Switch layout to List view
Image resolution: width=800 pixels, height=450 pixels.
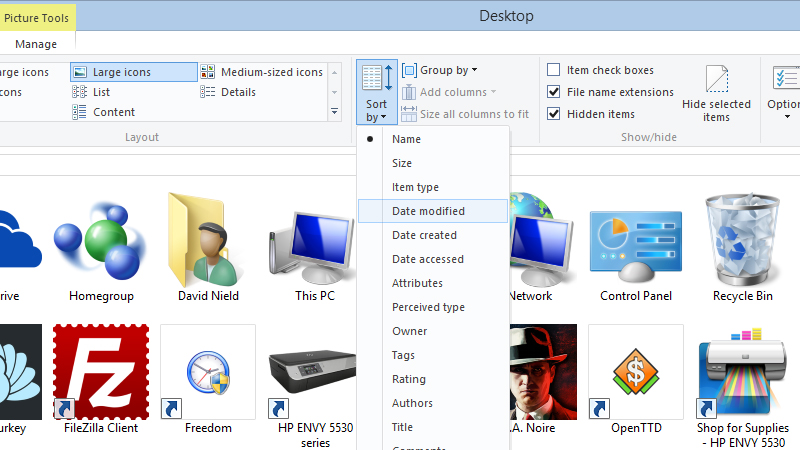(91, 92)
